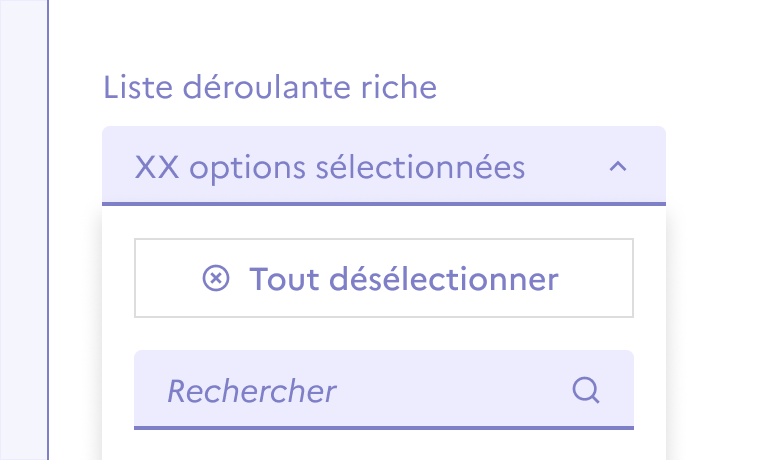The image size is (768, 460).
Task: Click the light purple left sidebar strip
Action: click(23, 230)
